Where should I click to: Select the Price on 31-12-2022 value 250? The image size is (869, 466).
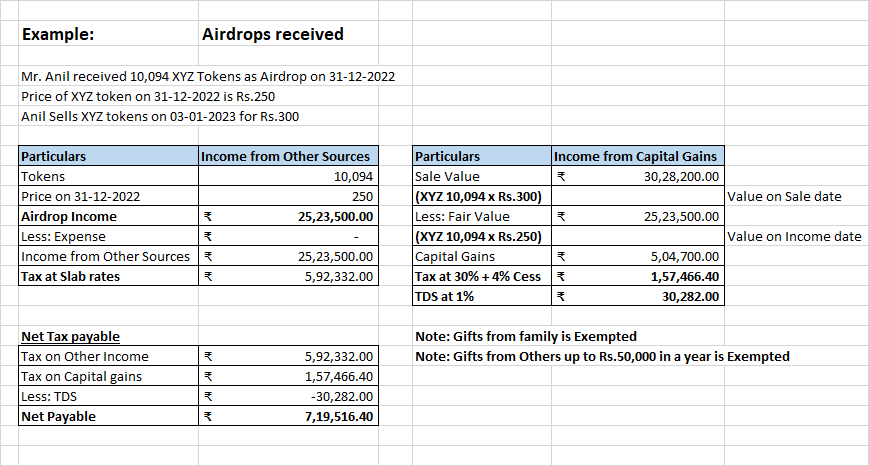[x=362, y=197]
